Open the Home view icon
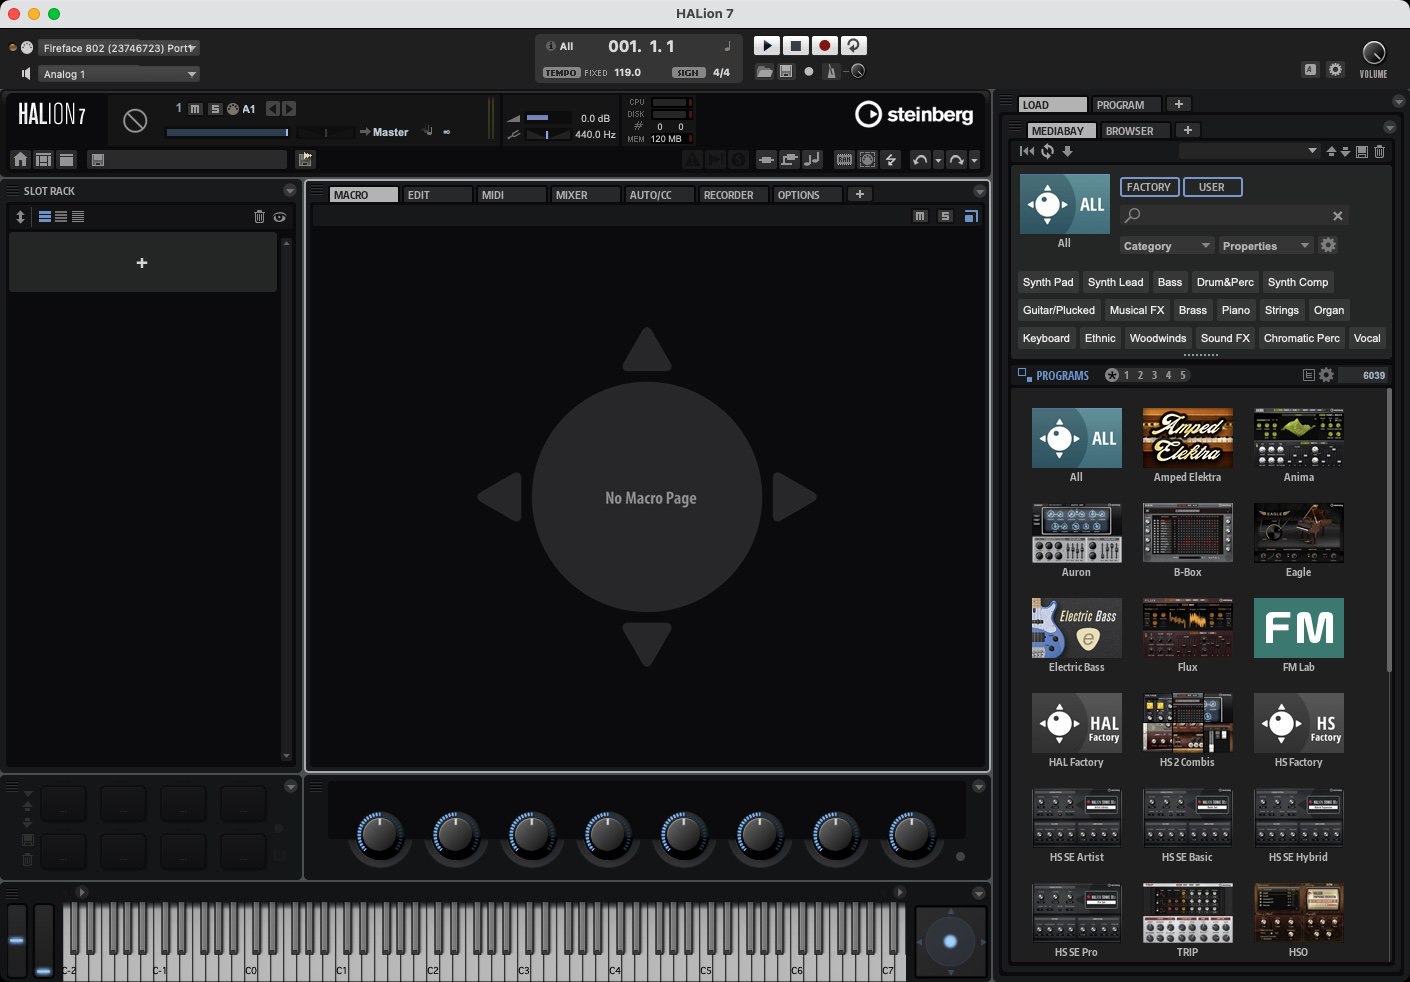The image size is (1410, 982). pos(20,160)
